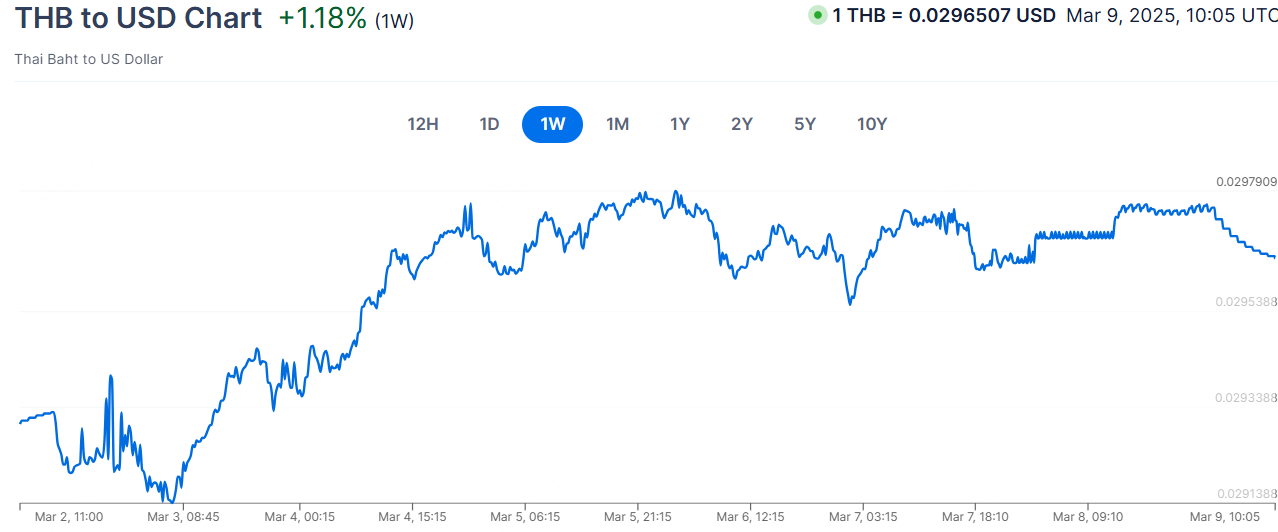The image size is (1278, 532).
Task: Select the 2Y time range
Action: coord(742,125)
